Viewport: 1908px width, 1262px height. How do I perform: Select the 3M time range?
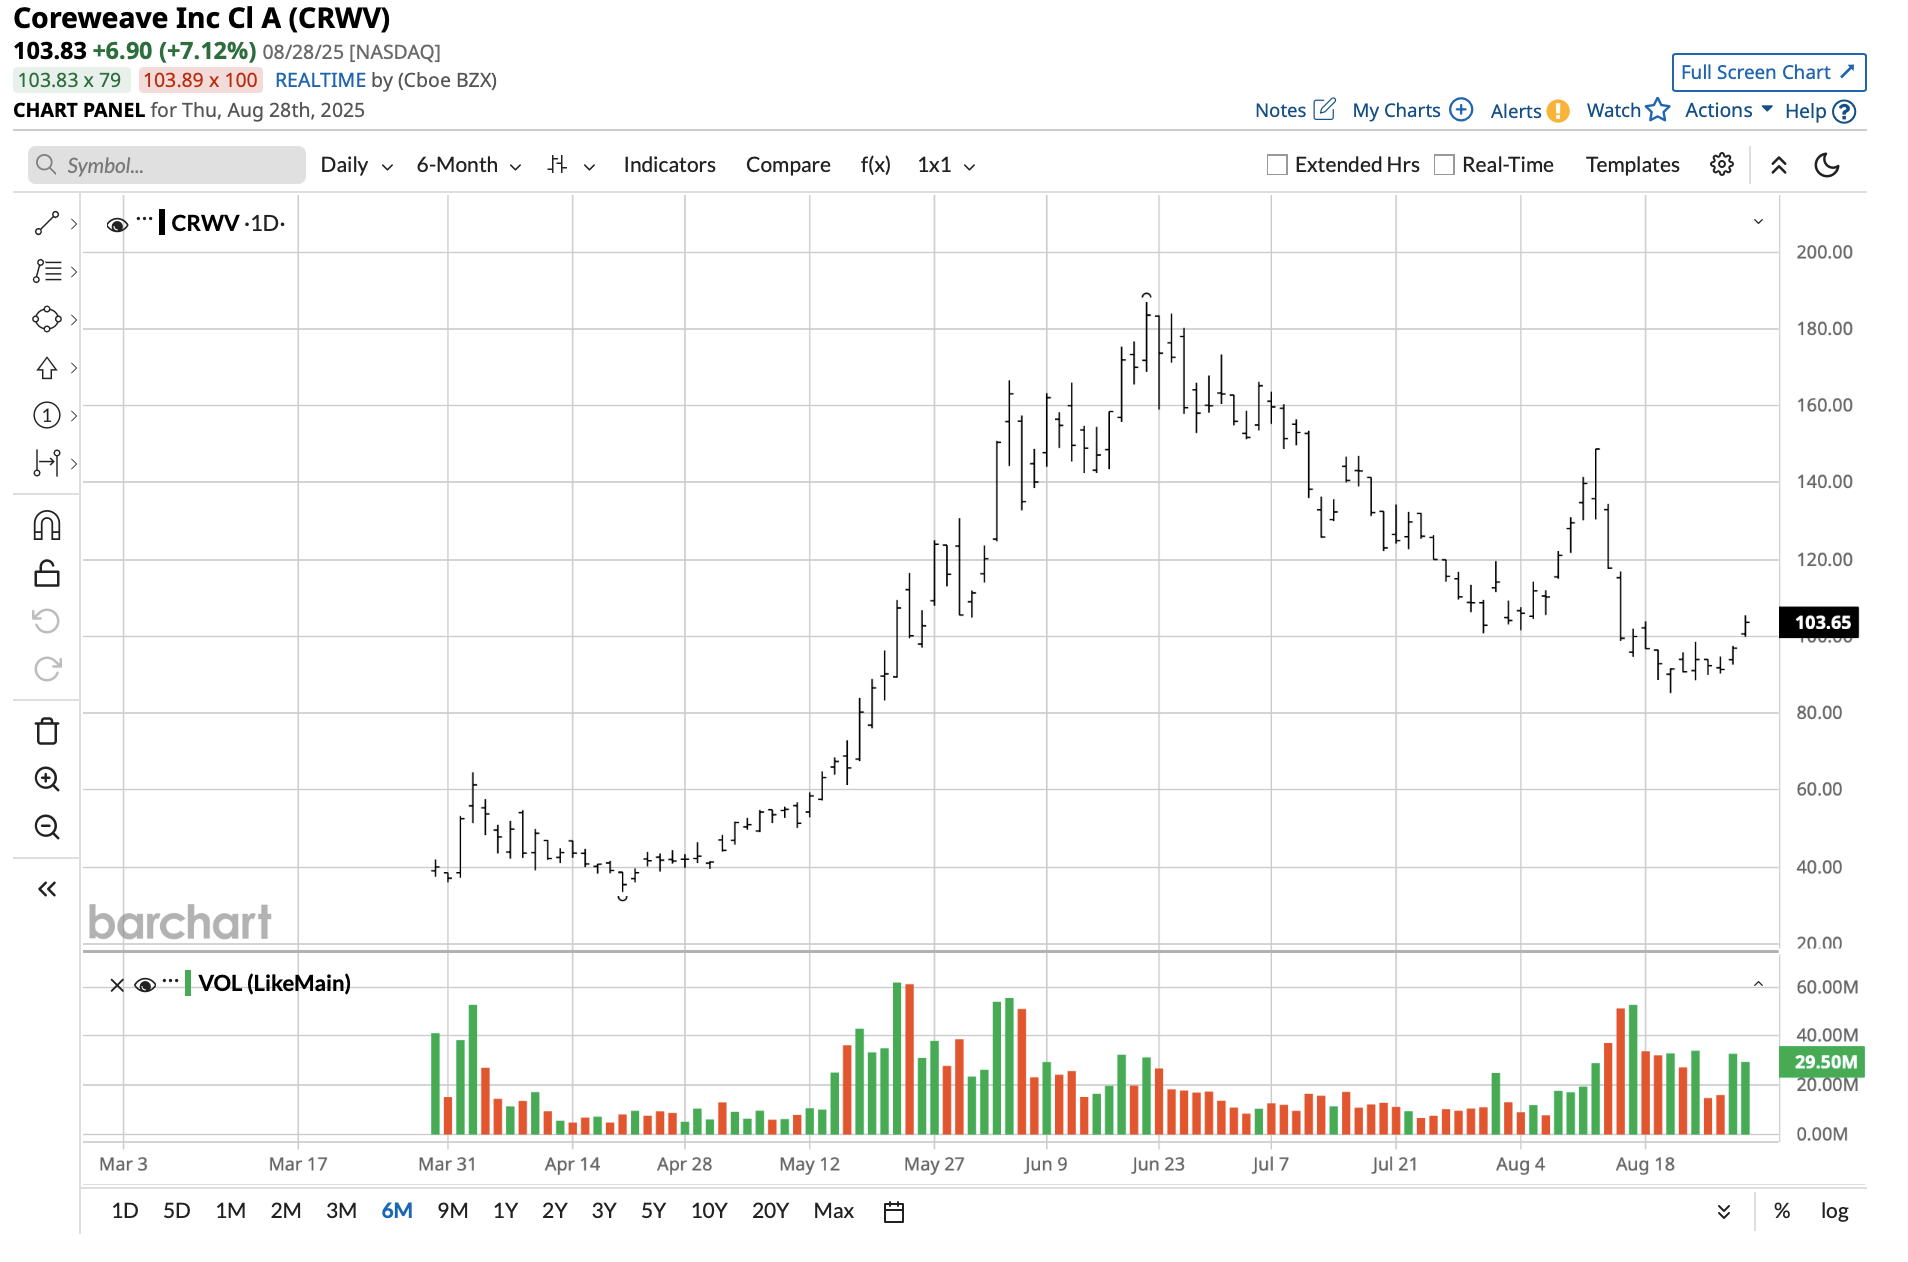click(341, 1211)
